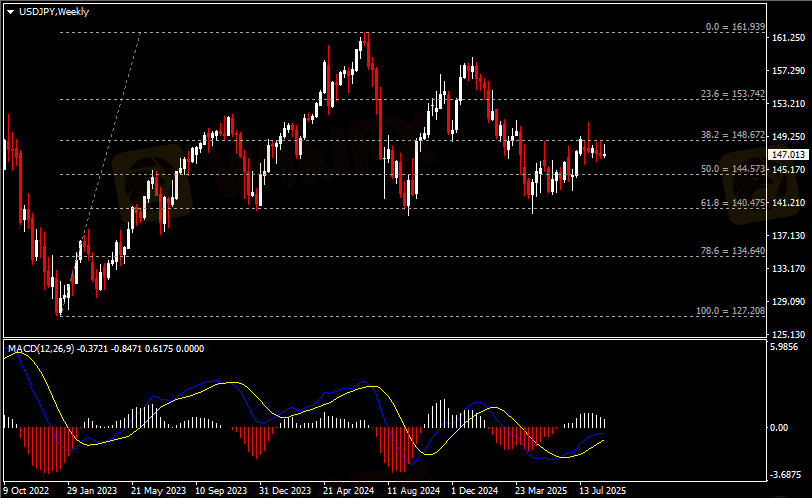812x498 pixels.
Task: Click the current price tag 147.013
Action: (x=789, y=155)
